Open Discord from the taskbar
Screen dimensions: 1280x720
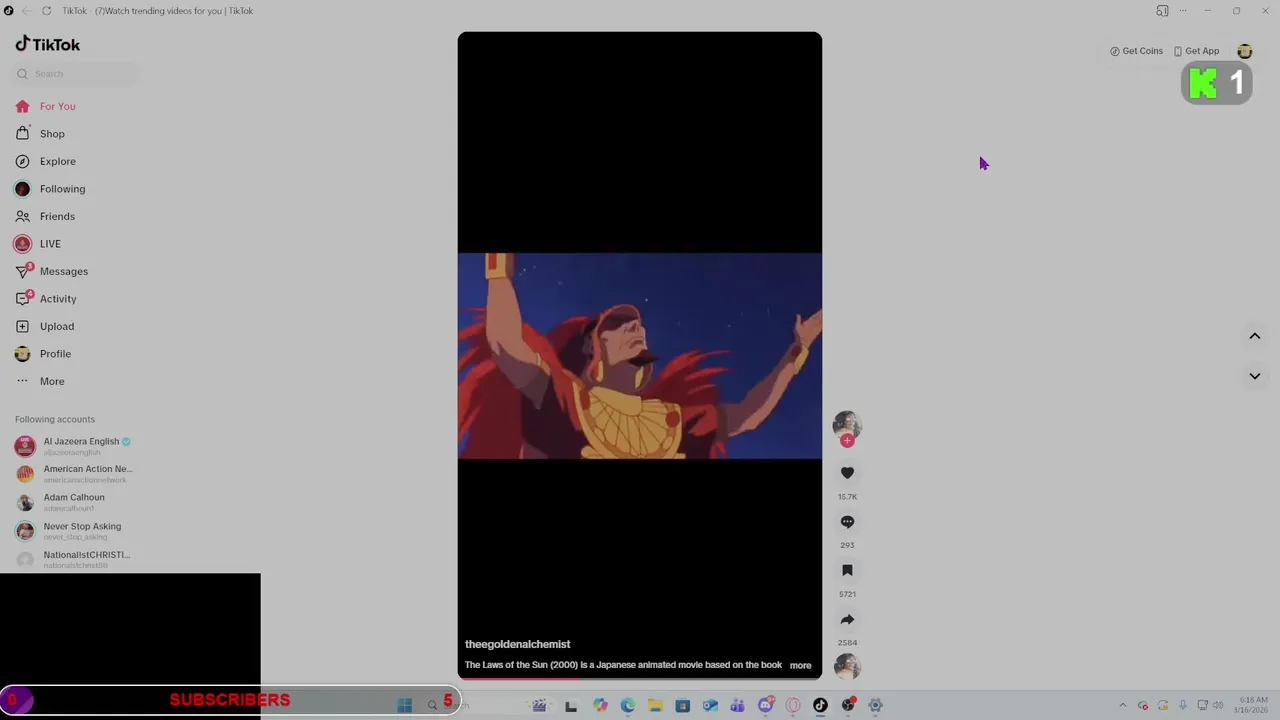click(x=766, y=705)
